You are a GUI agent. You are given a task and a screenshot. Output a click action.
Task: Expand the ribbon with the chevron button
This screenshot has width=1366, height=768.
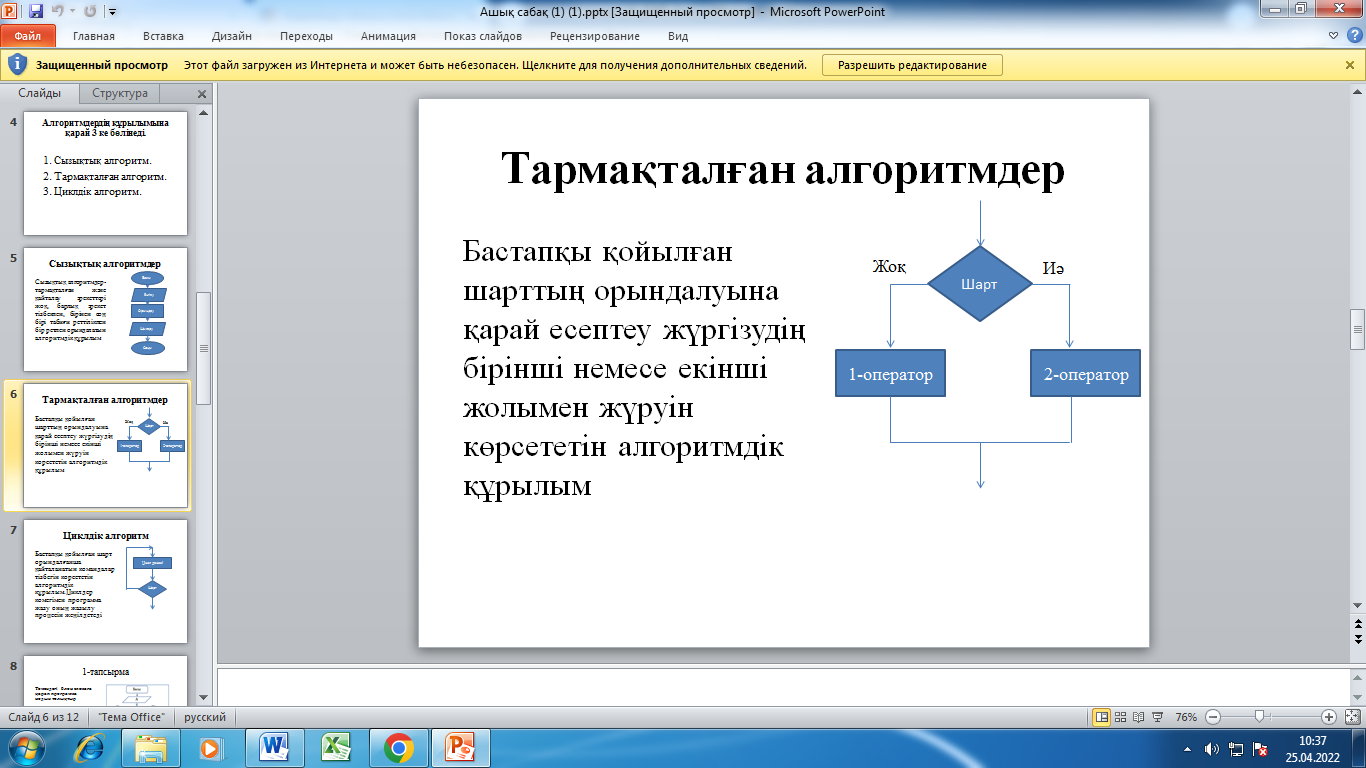1333,36
